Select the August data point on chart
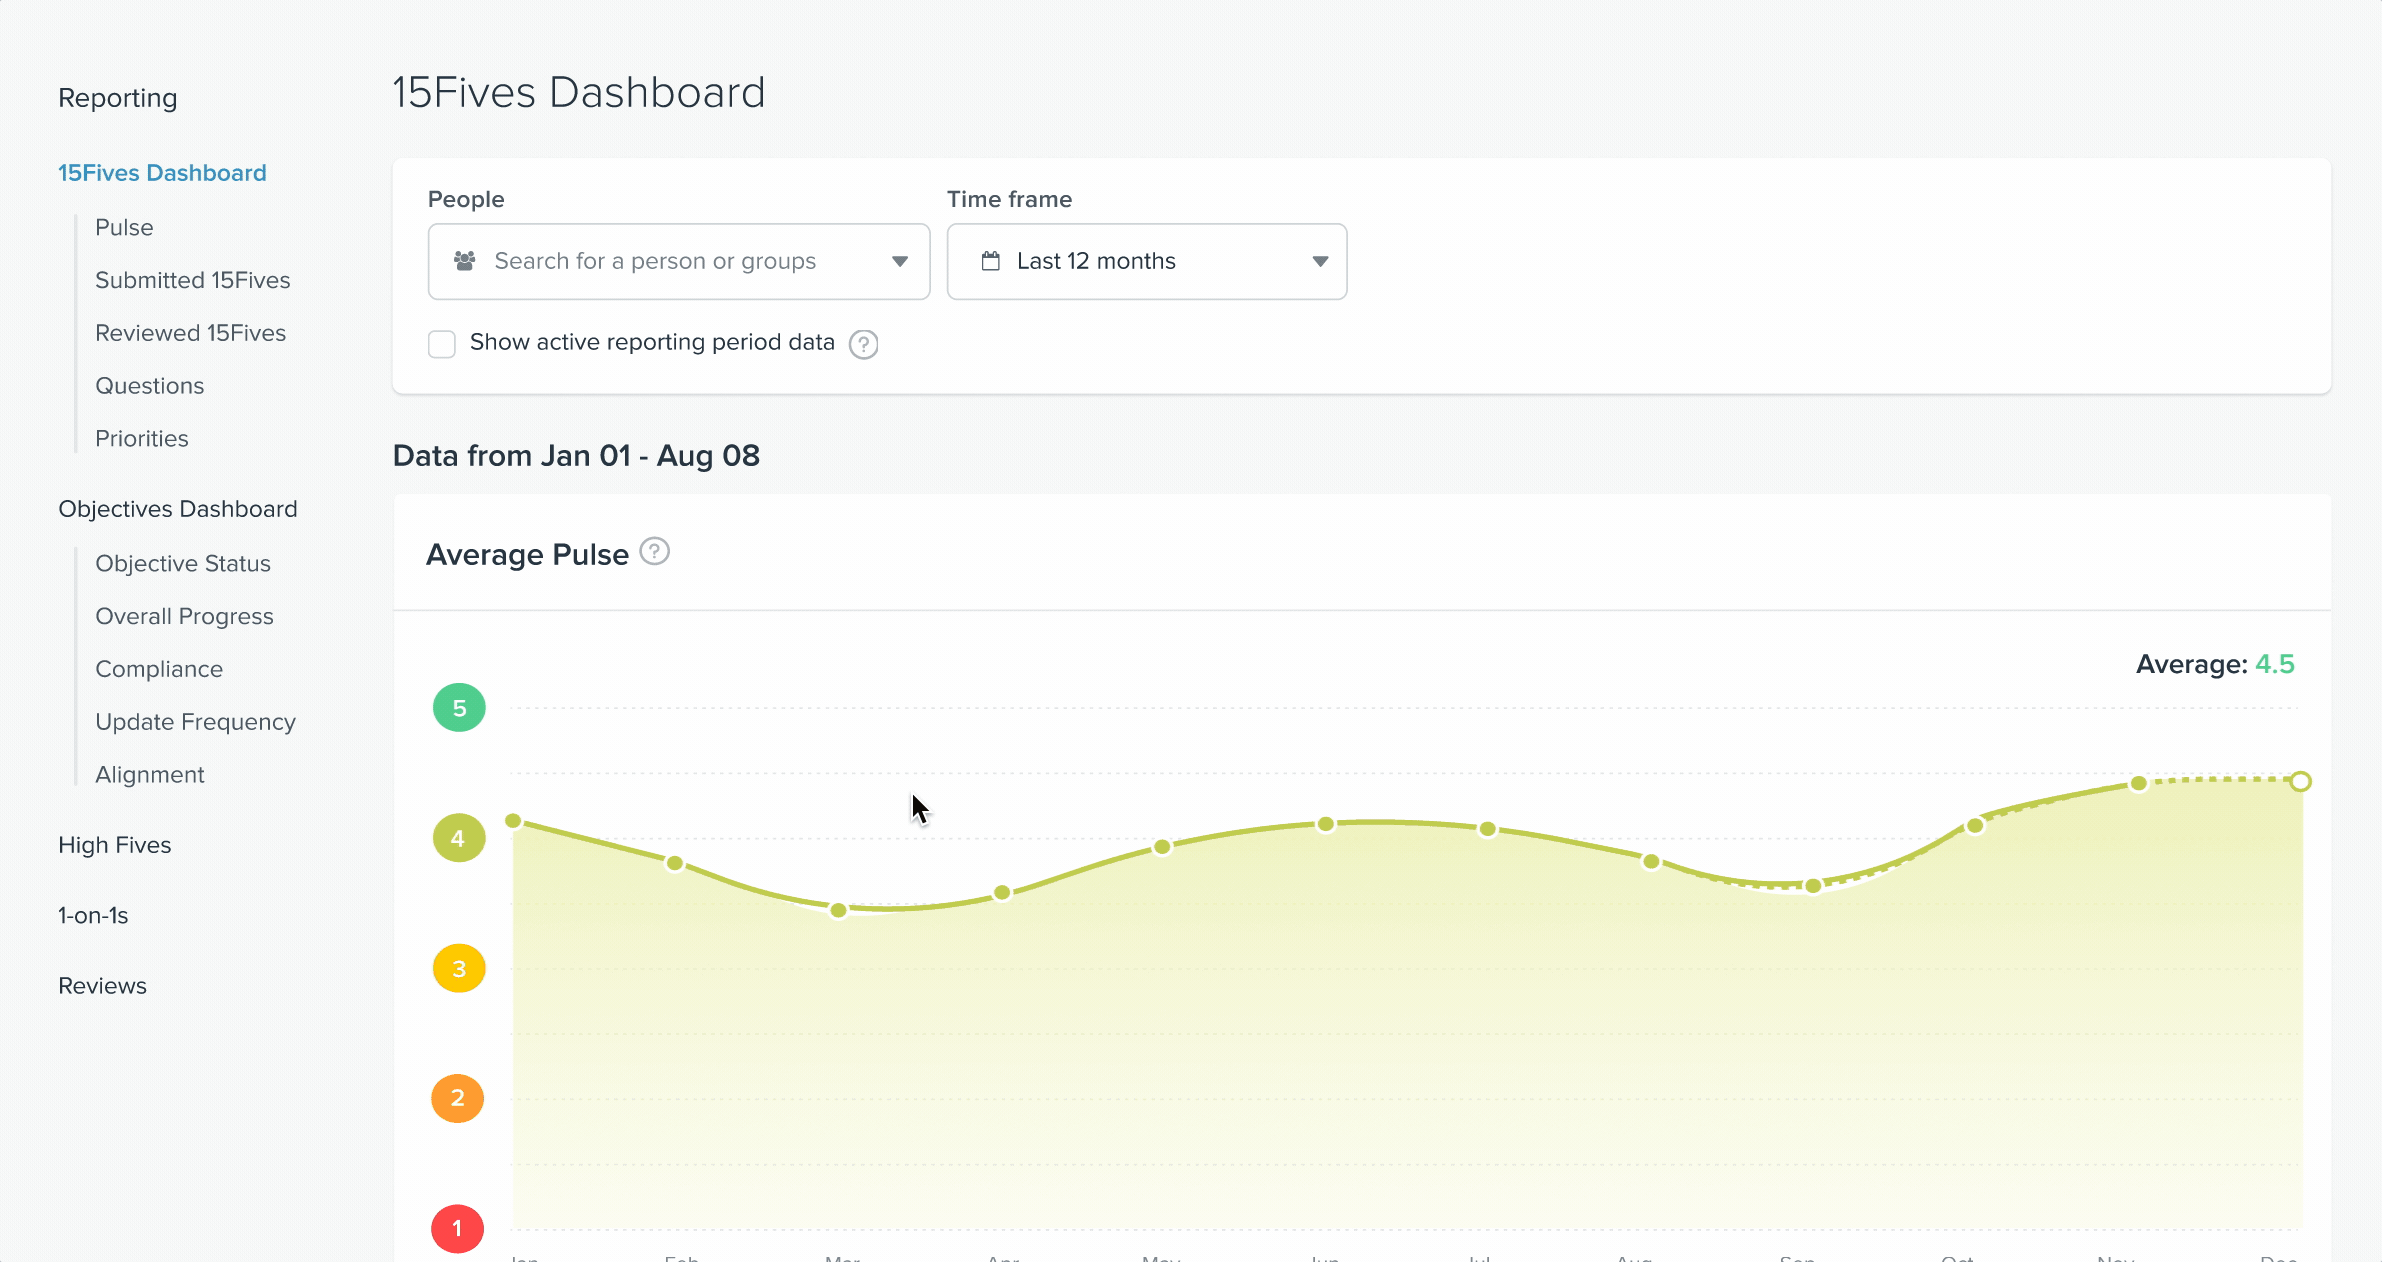The width and height of the screenshot is (2382, 1262). (1652, 861)
